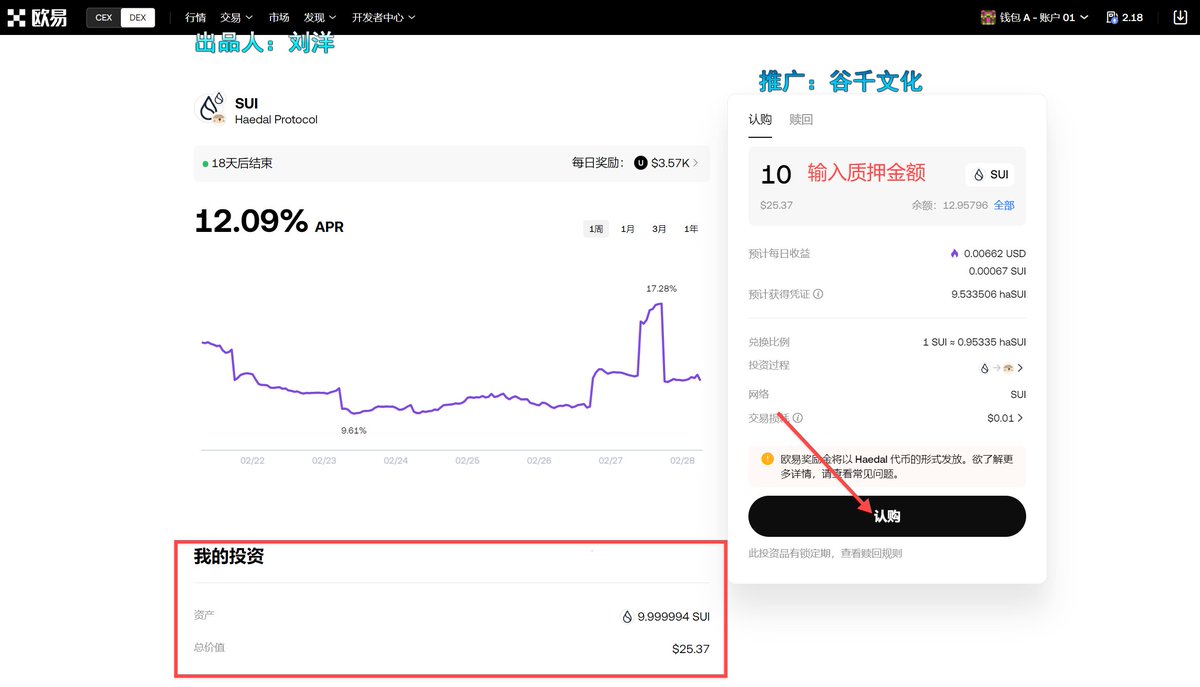This screenshot has height=687, width=1200.
Task: Select the 3月 chart range
Action: tap(660, 229)
